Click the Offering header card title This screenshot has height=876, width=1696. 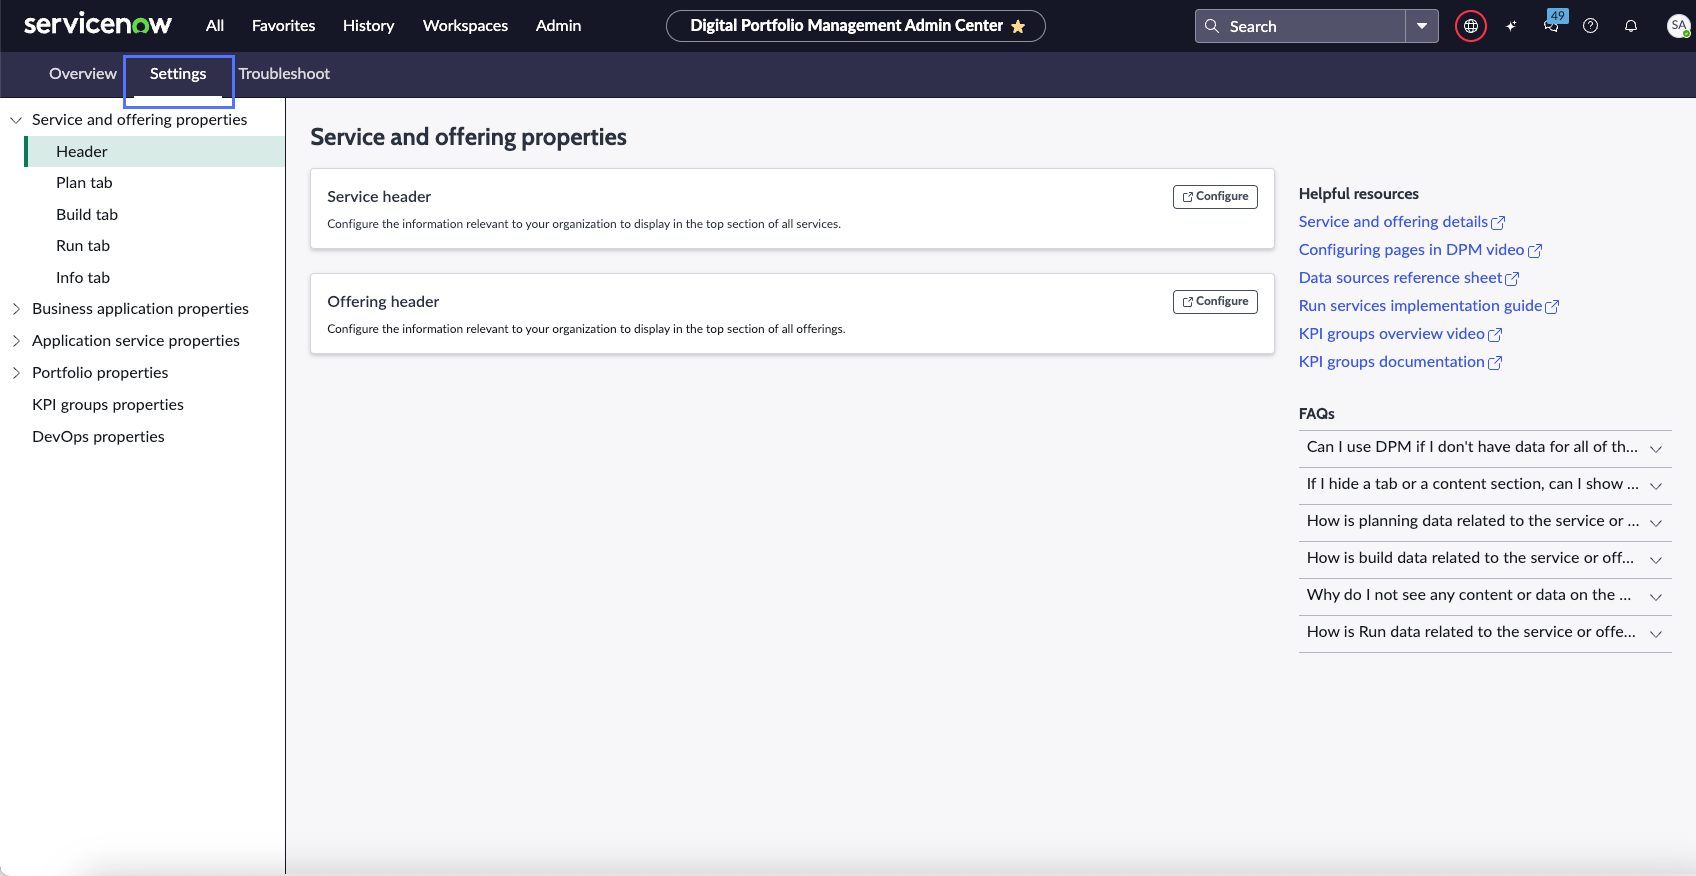383,302
